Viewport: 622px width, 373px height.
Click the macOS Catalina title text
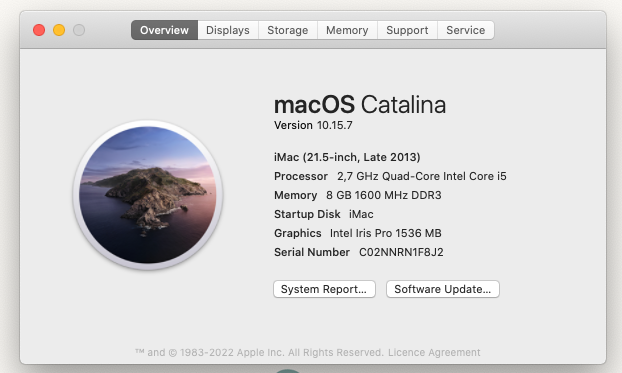point(360,105)
